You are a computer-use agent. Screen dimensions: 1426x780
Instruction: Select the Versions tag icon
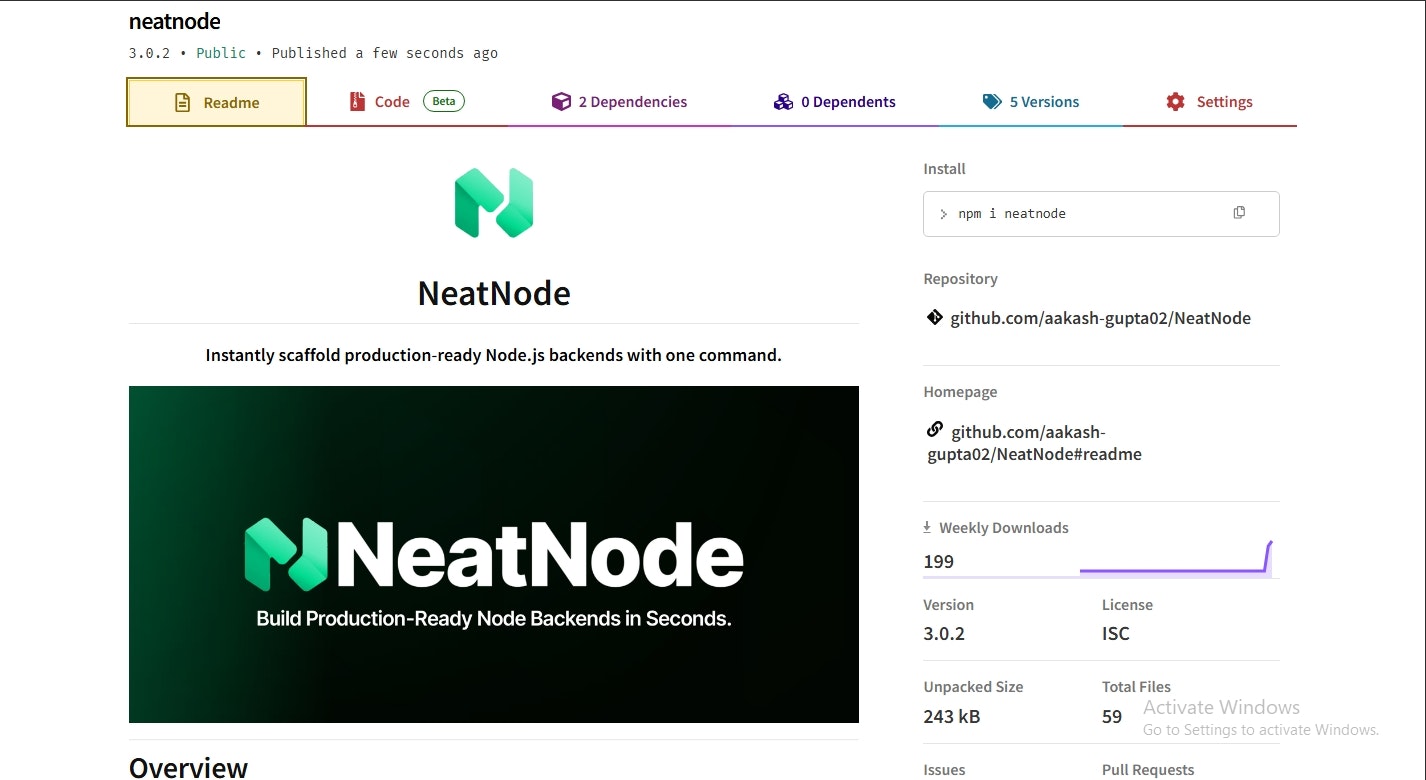point(991,101)
